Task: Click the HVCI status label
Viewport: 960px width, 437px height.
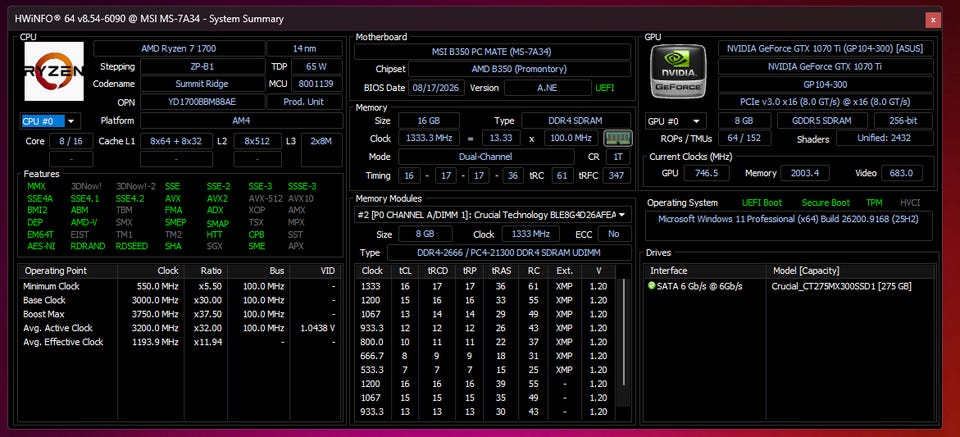Action: pos(910,203)
